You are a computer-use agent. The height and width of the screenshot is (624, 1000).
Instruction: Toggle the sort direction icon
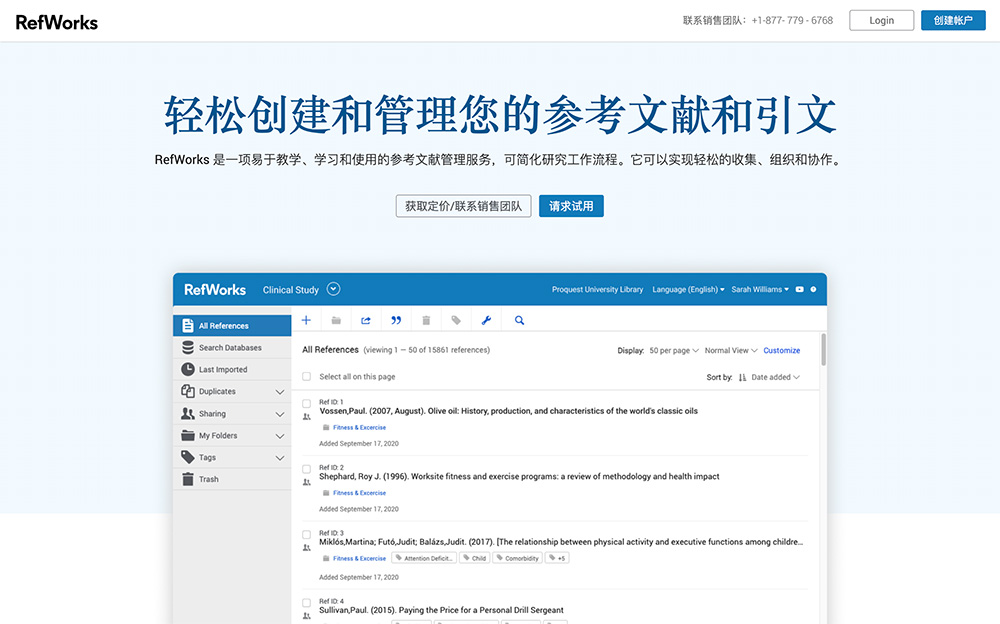(742, 377)
